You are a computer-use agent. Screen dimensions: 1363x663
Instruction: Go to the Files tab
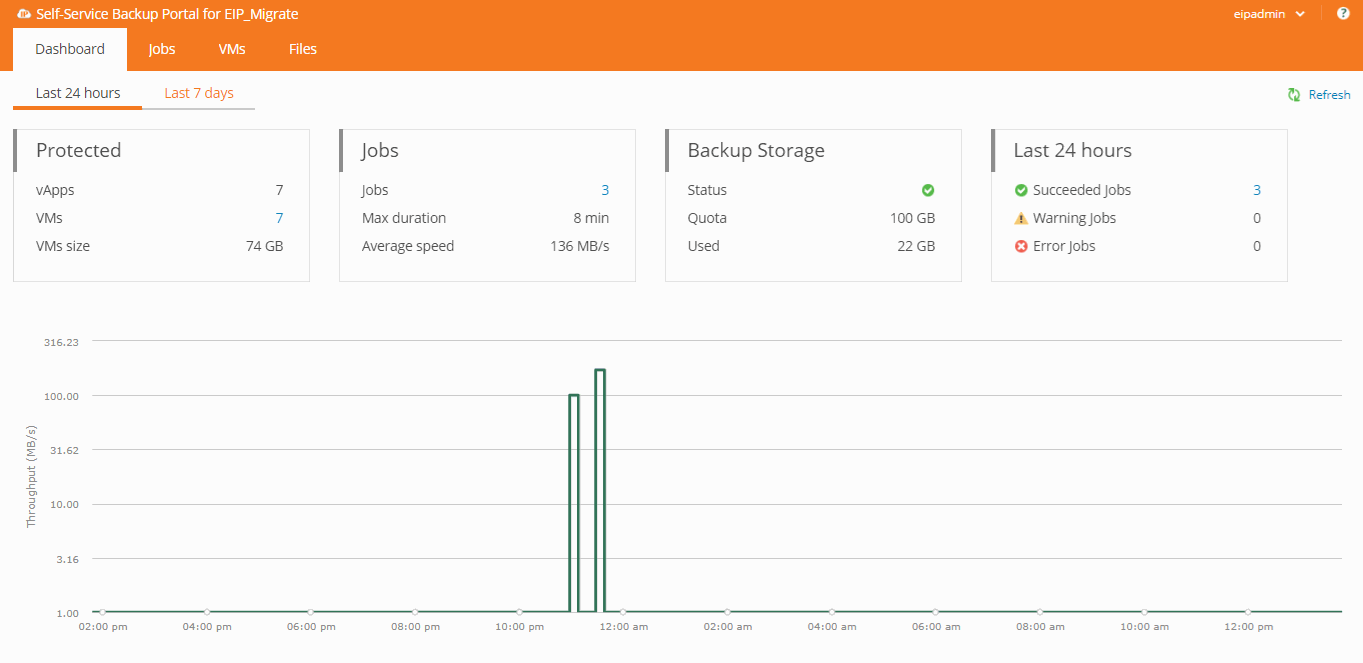(303, 49)
